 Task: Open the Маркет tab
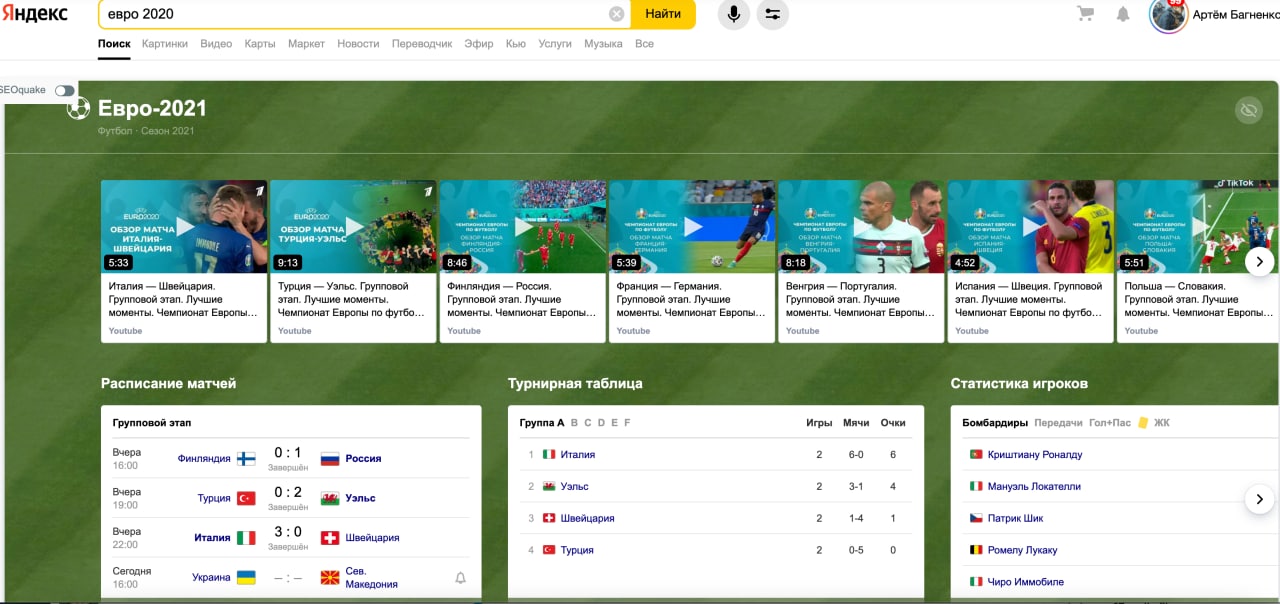coord(306,44)
